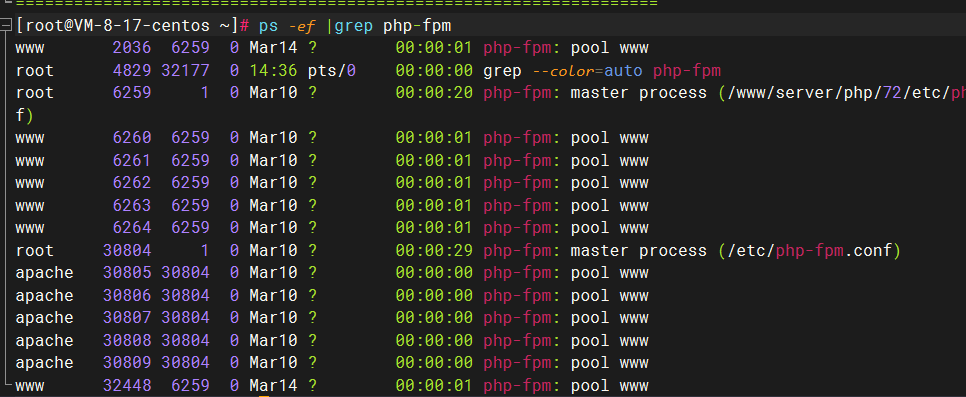966x397 pixels.
Task: Select PID 30806 of the apache process
Action: [127, 296]
